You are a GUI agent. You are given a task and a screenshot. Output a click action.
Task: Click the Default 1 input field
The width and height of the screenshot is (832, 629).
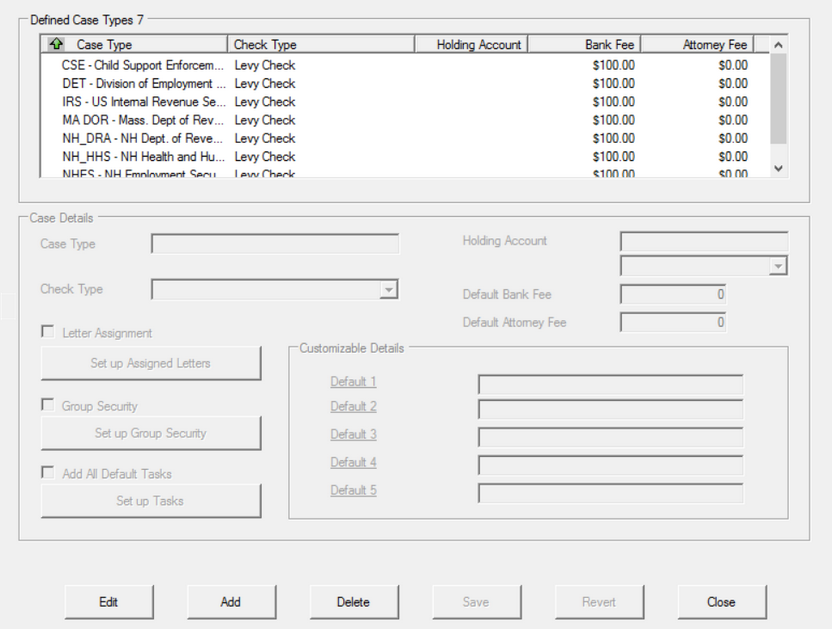(610, 384)
